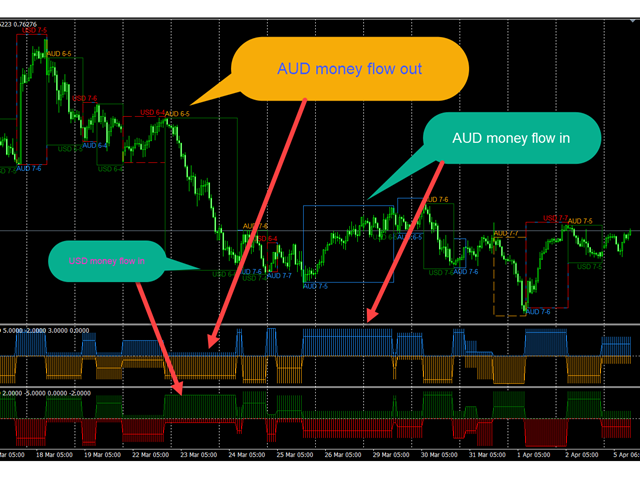Screen dimensions: 640x480
Task: Click the 25 Mar 05:00 time label
Action: pos(295,455)
